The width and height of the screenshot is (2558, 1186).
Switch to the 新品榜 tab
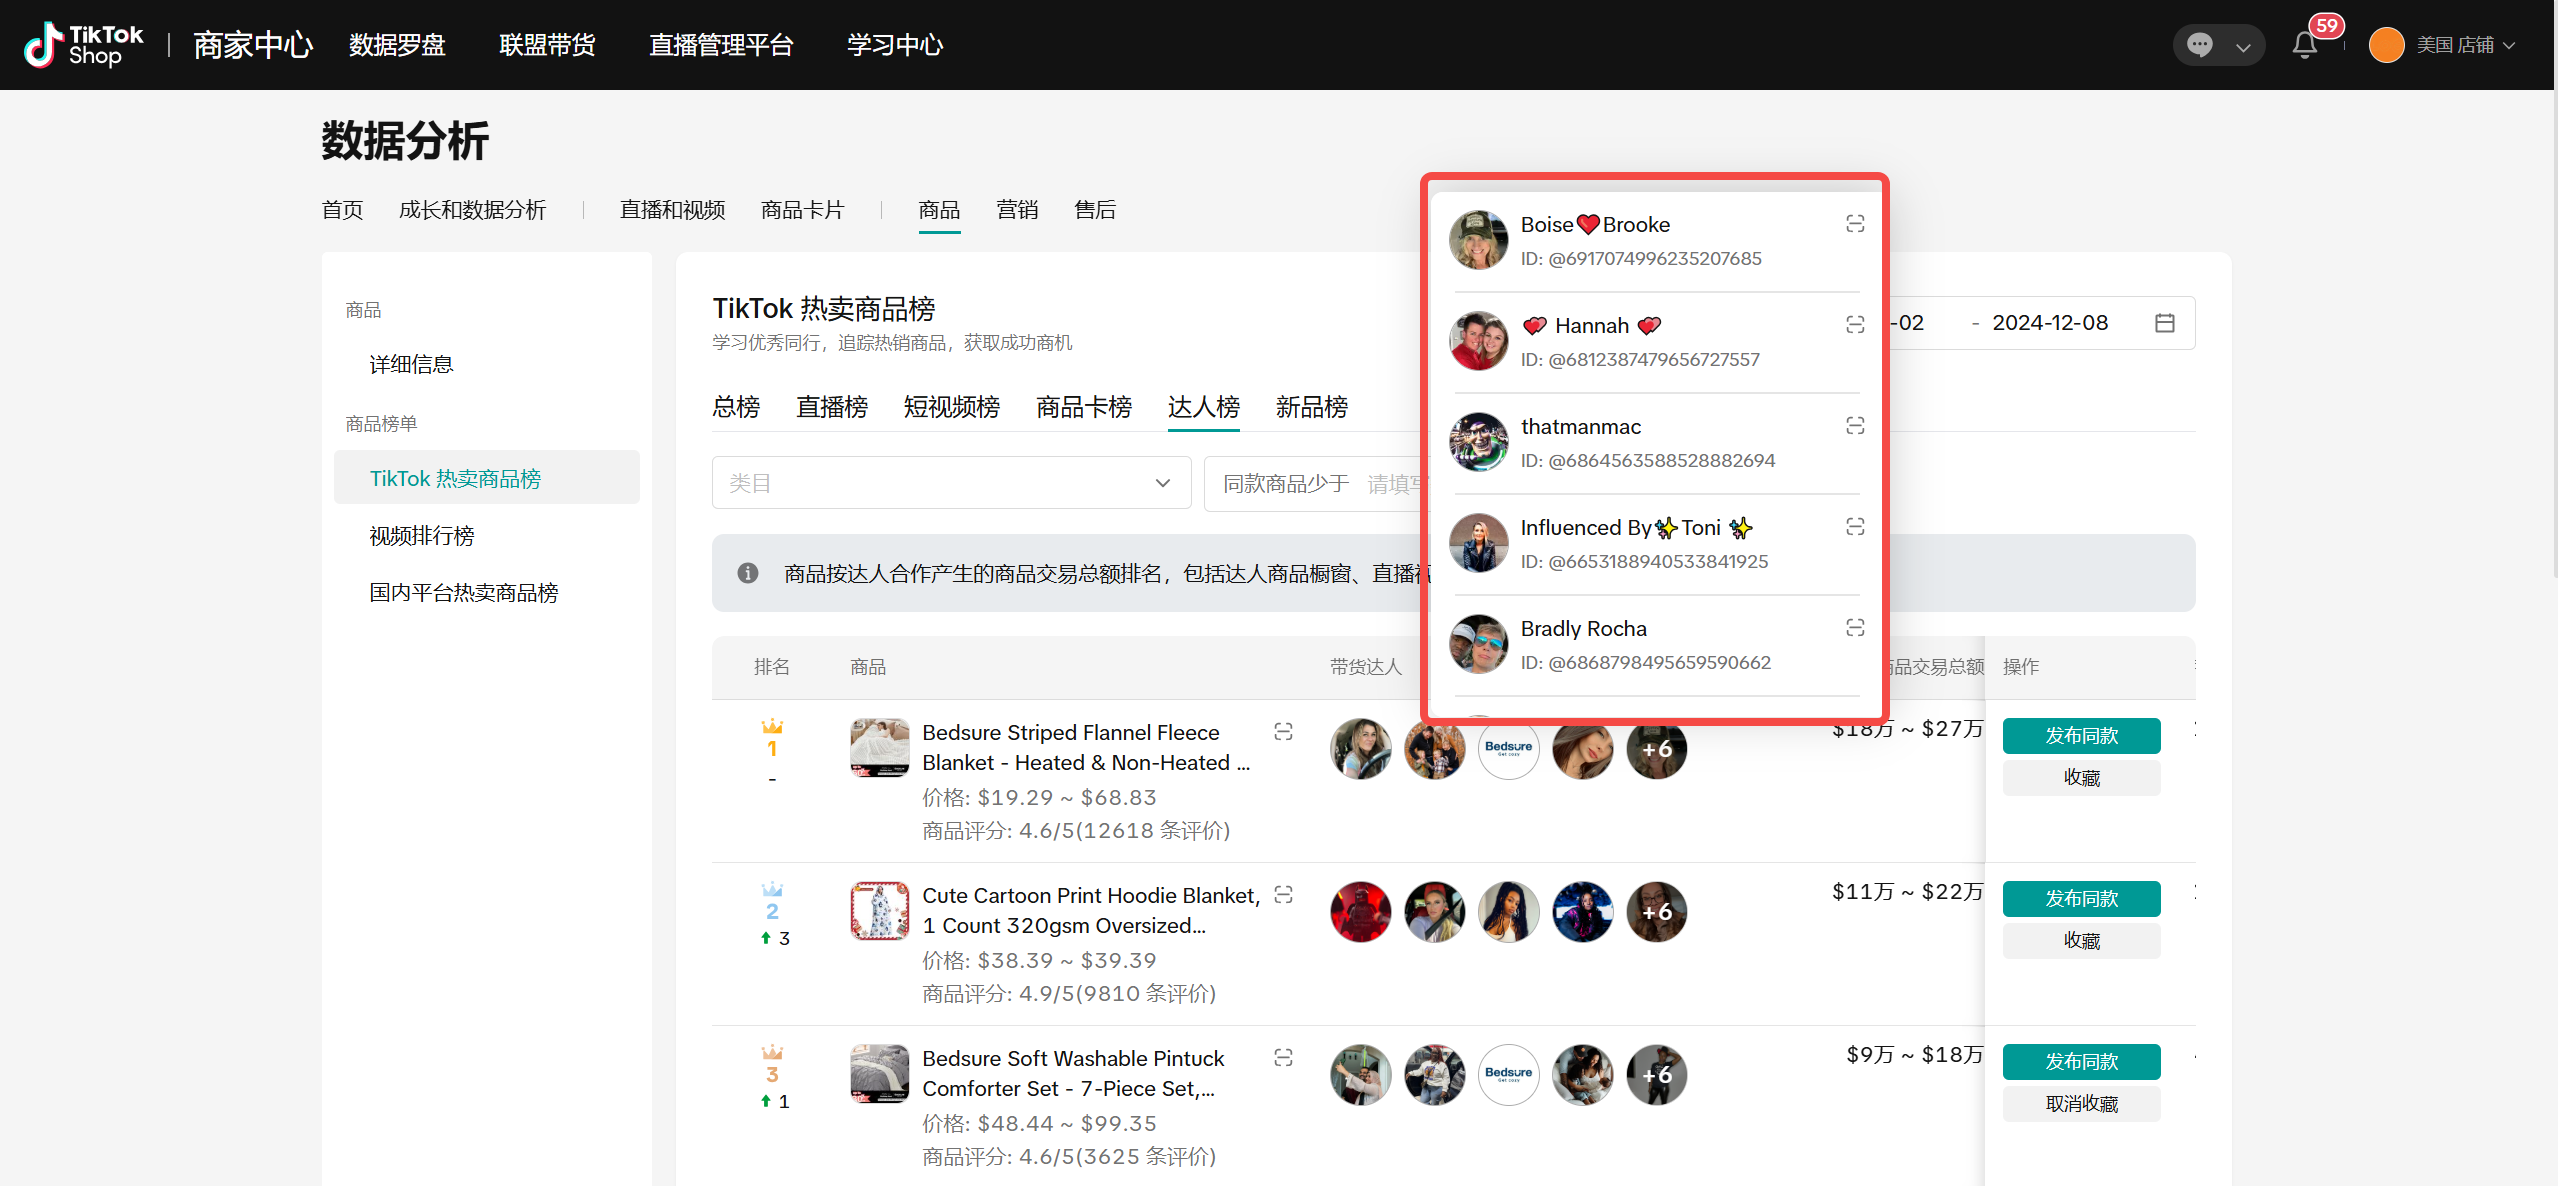pos(1311,407)
